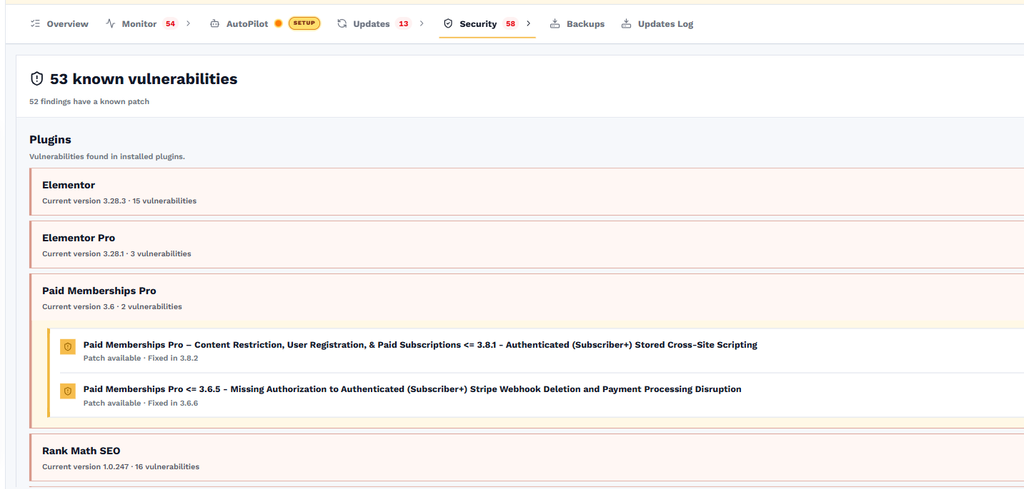This screenshot has width=1024, height=489.
Task: Click shield icon of Stored Cross-Site Scripting finding
Action: [x=67, y=347]
